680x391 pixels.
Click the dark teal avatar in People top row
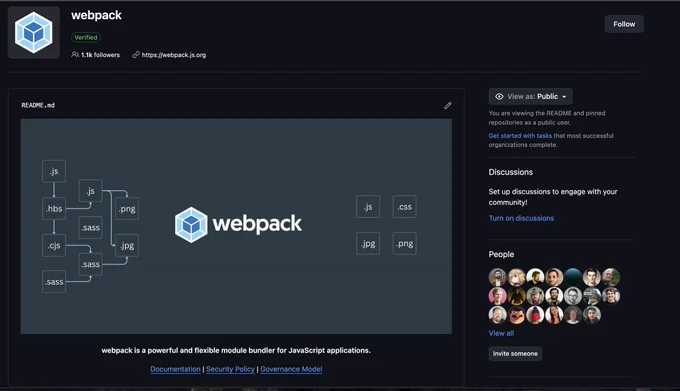(x=573, y=277)
